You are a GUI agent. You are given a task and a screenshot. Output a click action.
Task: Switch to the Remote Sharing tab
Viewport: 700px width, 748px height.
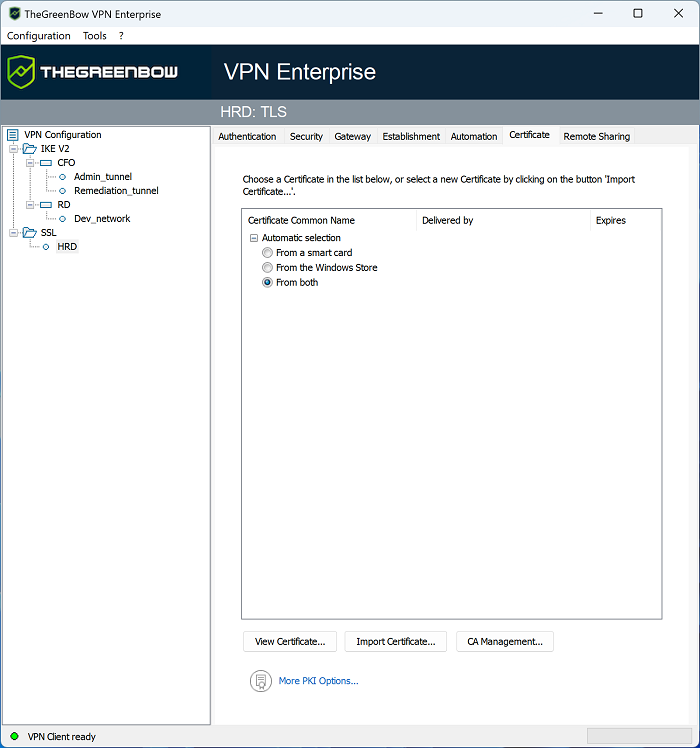click(x=596, y=136)
